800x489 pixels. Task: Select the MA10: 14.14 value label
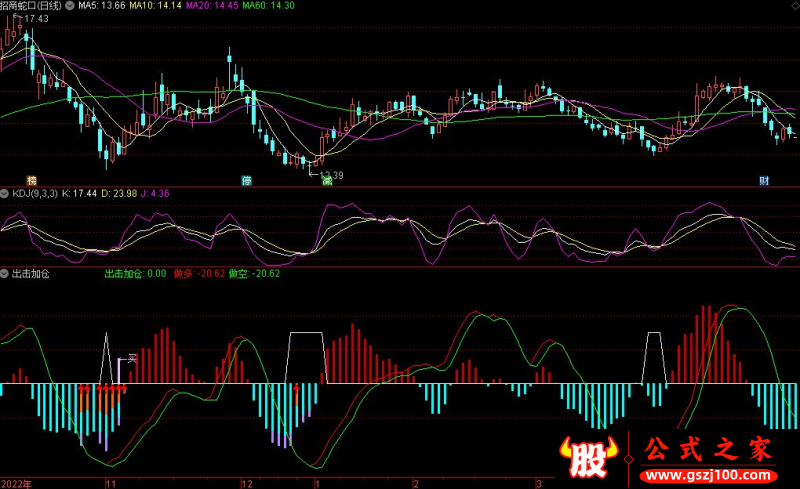click(155, 6)
